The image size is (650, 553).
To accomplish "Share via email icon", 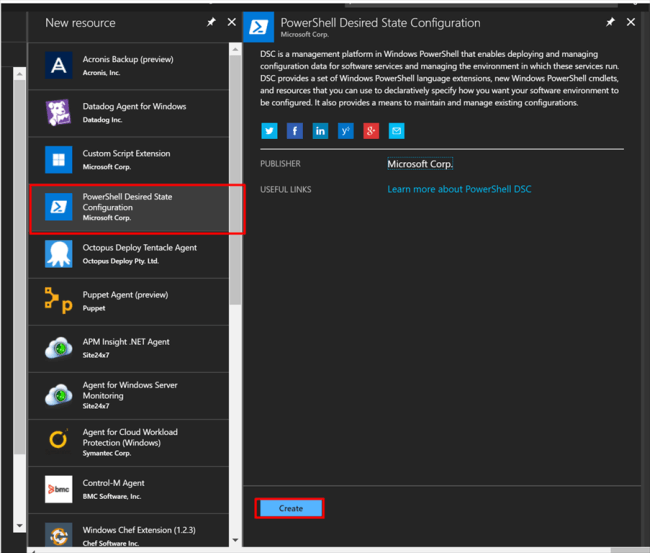I will (x=396, y=131).
